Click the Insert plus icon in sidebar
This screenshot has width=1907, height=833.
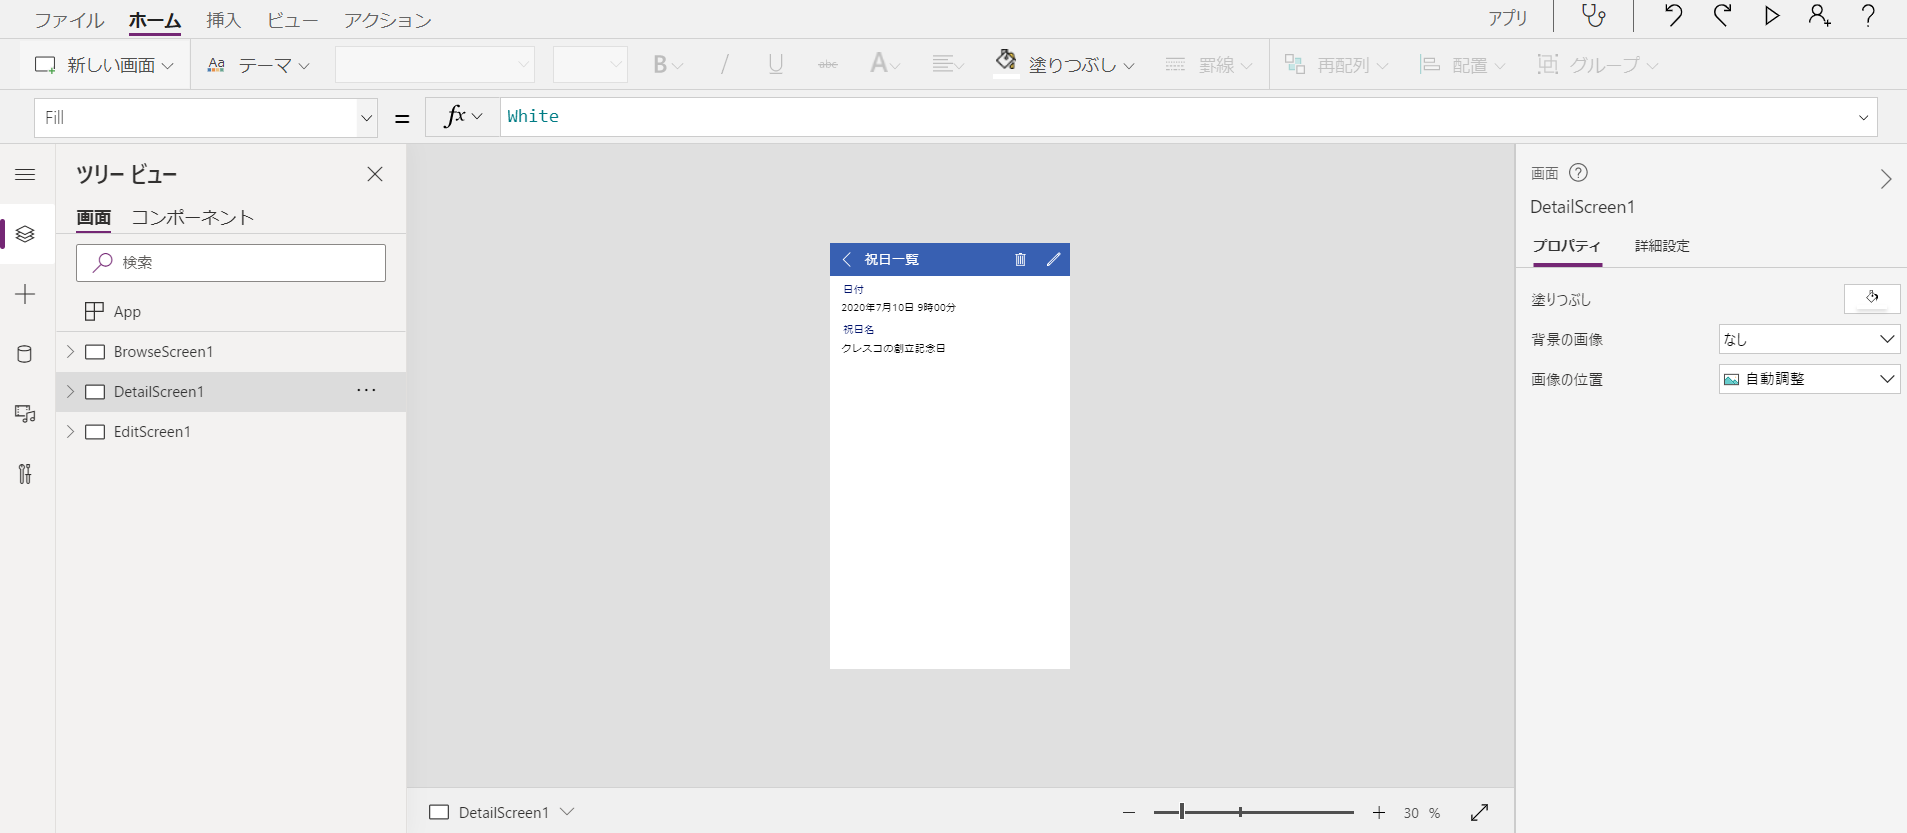pyautogui.click(x=26, y=294)
